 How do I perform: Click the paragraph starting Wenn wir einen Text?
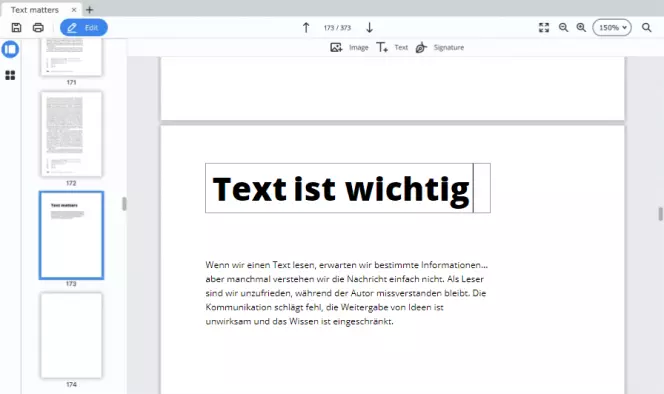(x=346, y=293)
